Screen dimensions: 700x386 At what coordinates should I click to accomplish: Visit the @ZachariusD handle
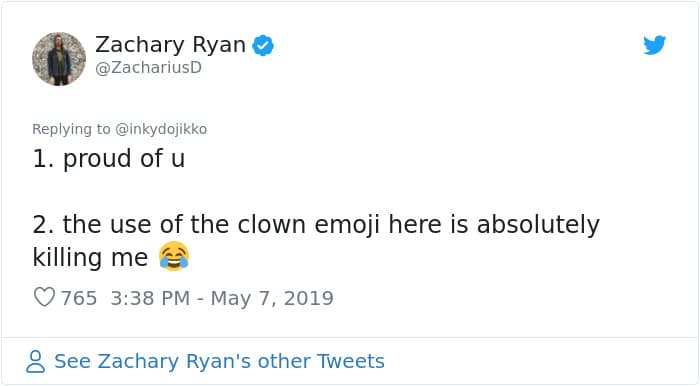(x=149, y=68)
